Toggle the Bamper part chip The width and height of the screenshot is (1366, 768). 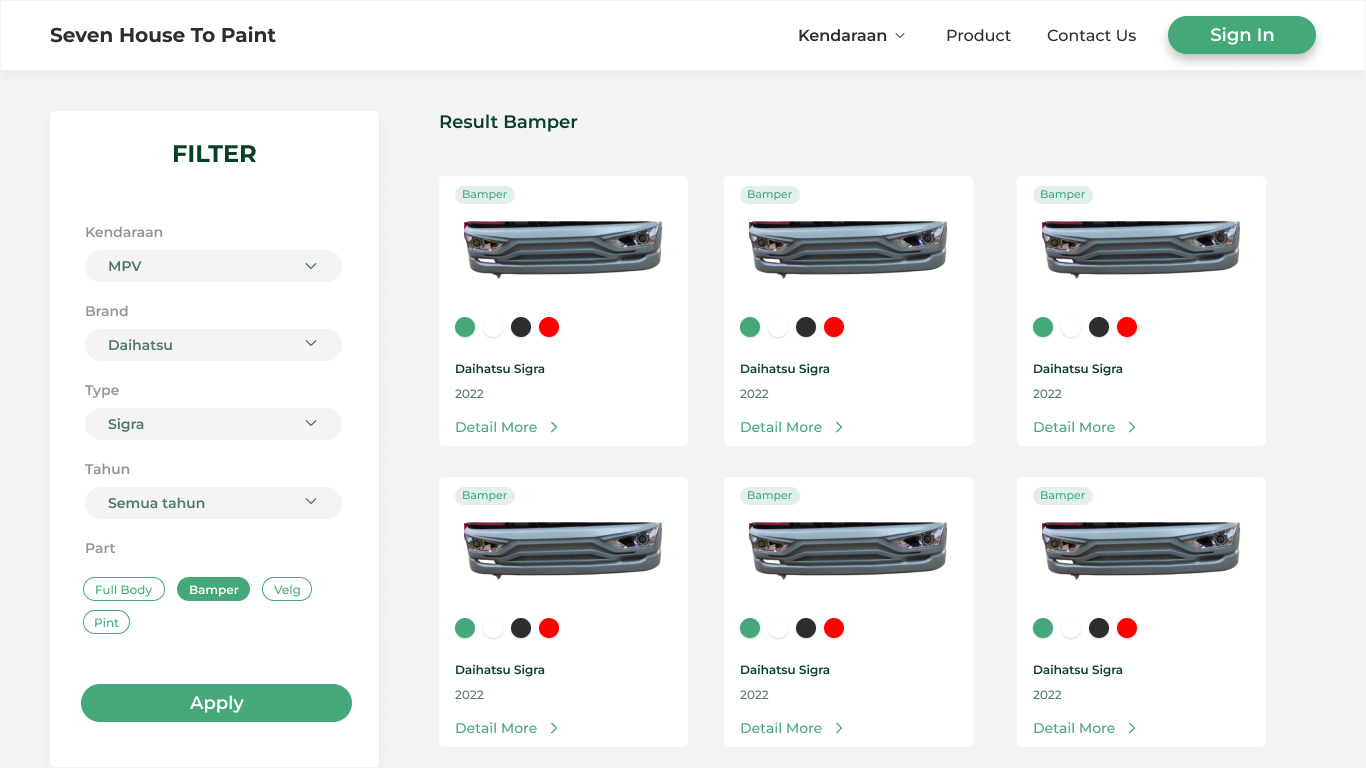[x=213, y=589]
